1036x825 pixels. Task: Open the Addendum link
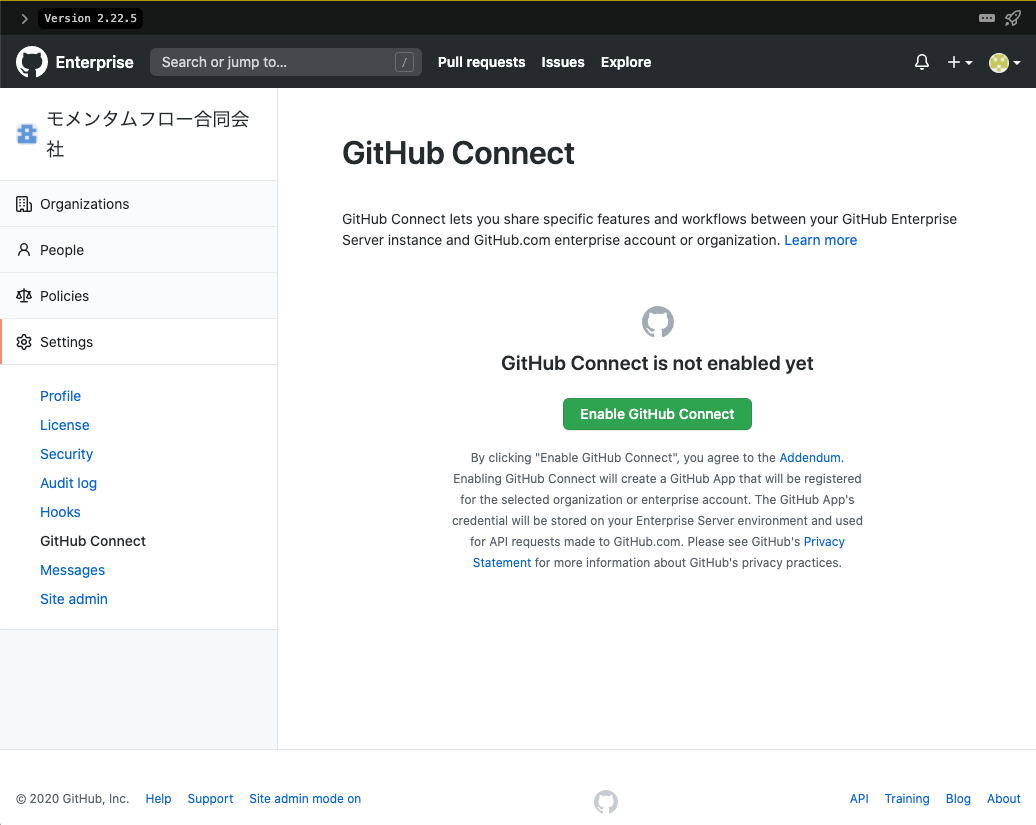pyautogui.click(x=811, y=458)
